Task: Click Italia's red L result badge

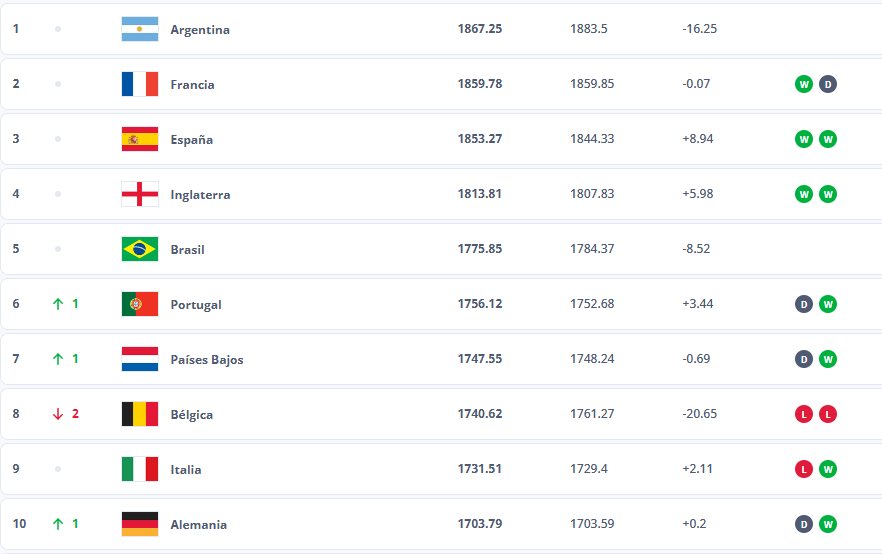Action: [x=804, y=469]
